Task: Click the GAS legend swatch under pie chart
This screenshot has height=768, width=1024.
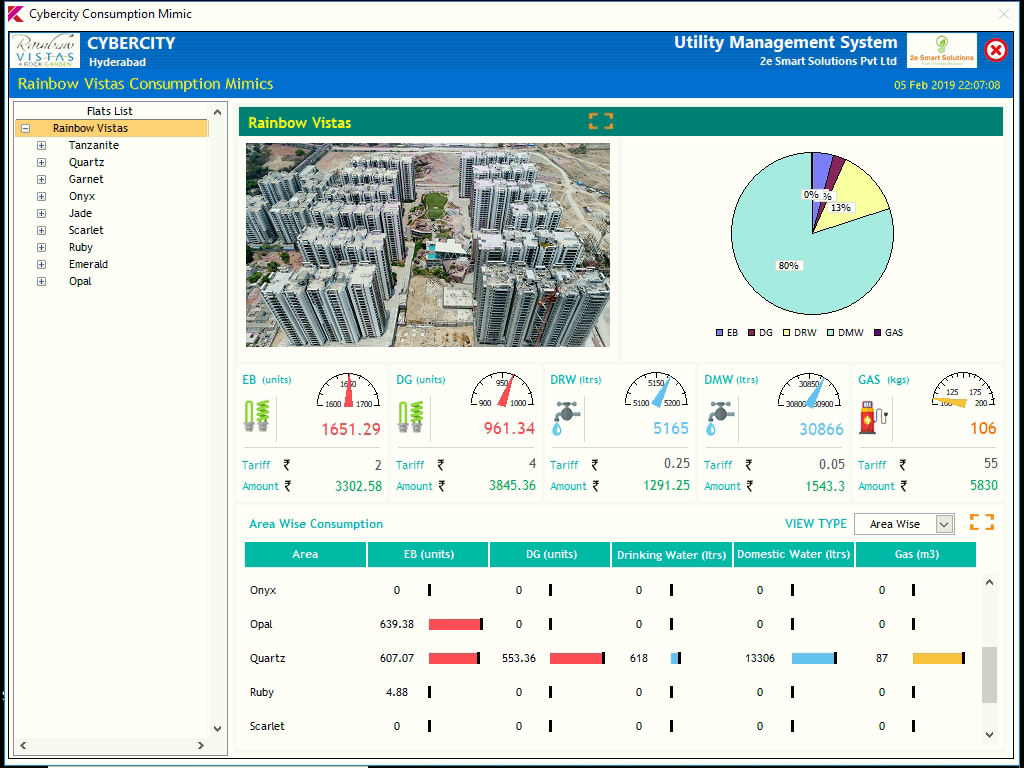Action: point(877,332)
